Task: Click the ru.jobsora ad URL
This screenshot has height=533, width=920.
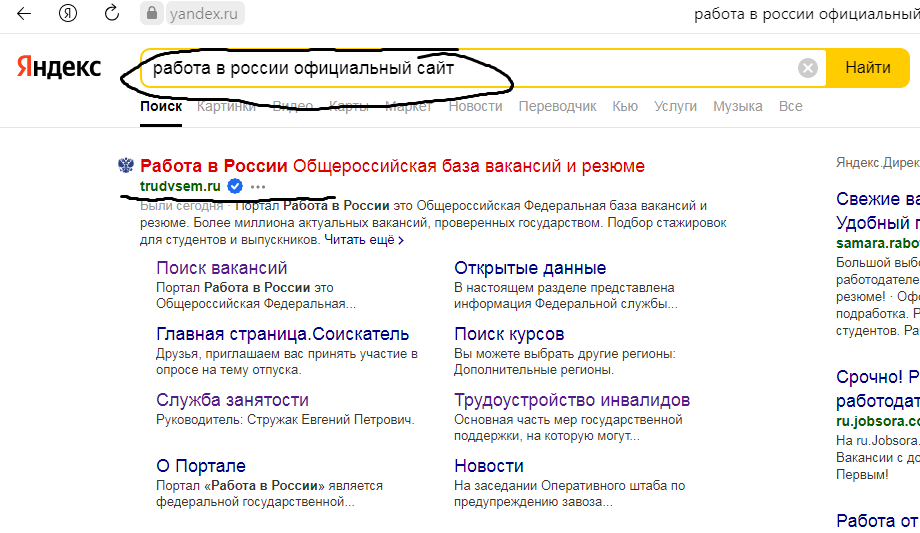Action: click(878, 421)
